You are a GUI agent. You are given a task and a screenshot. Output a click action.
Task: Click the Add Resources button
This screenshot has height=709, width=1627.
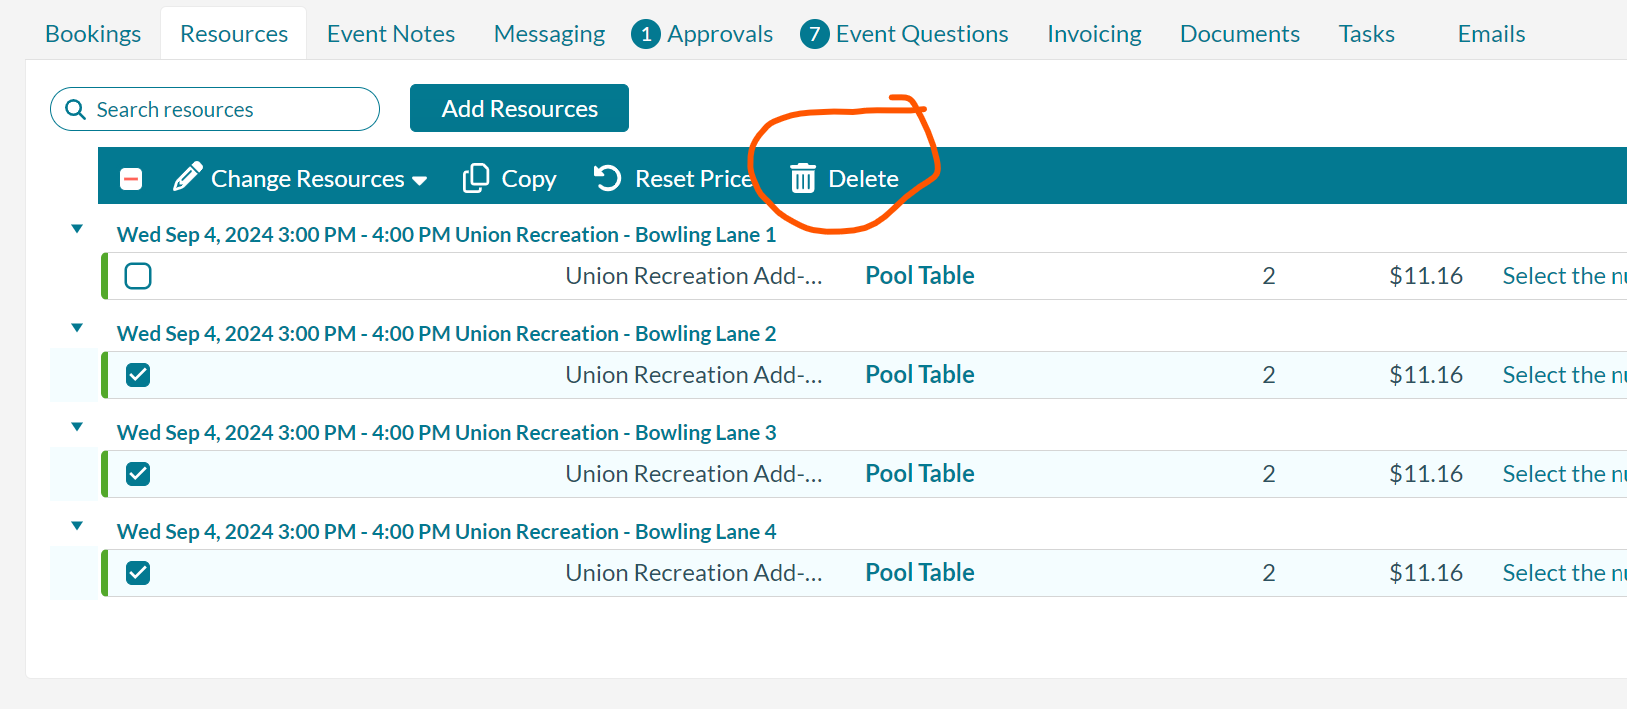[519, 108]
